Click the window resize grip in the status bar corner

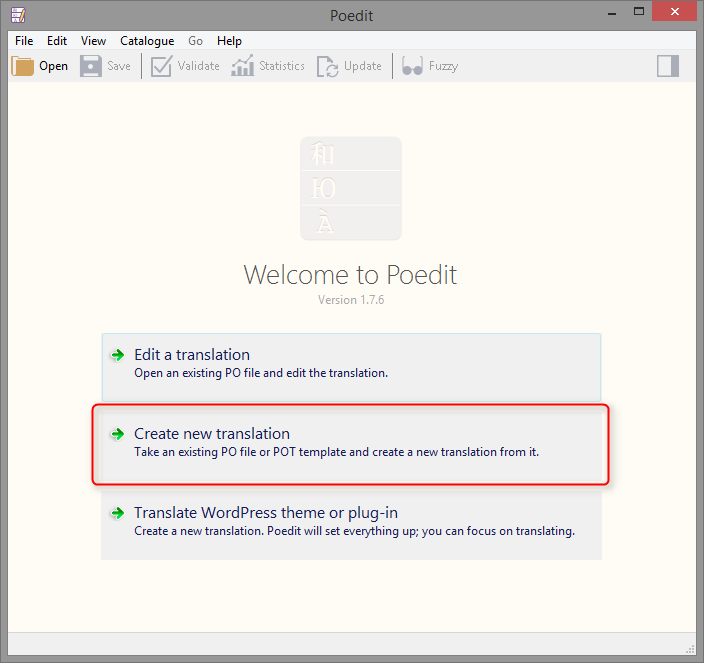(x=690, y=649)
